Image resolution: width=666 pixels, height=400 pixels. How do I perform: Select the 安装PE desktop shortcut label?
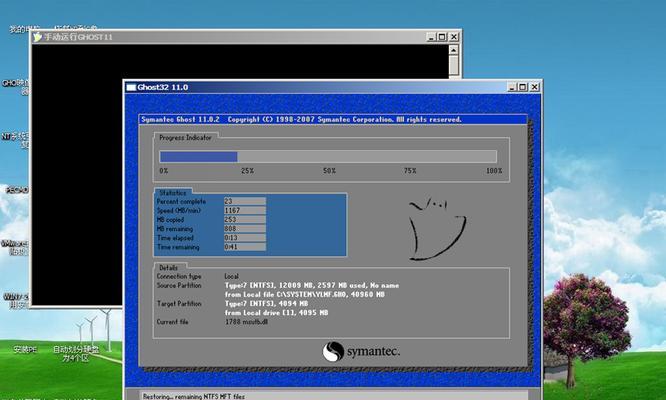25,349
